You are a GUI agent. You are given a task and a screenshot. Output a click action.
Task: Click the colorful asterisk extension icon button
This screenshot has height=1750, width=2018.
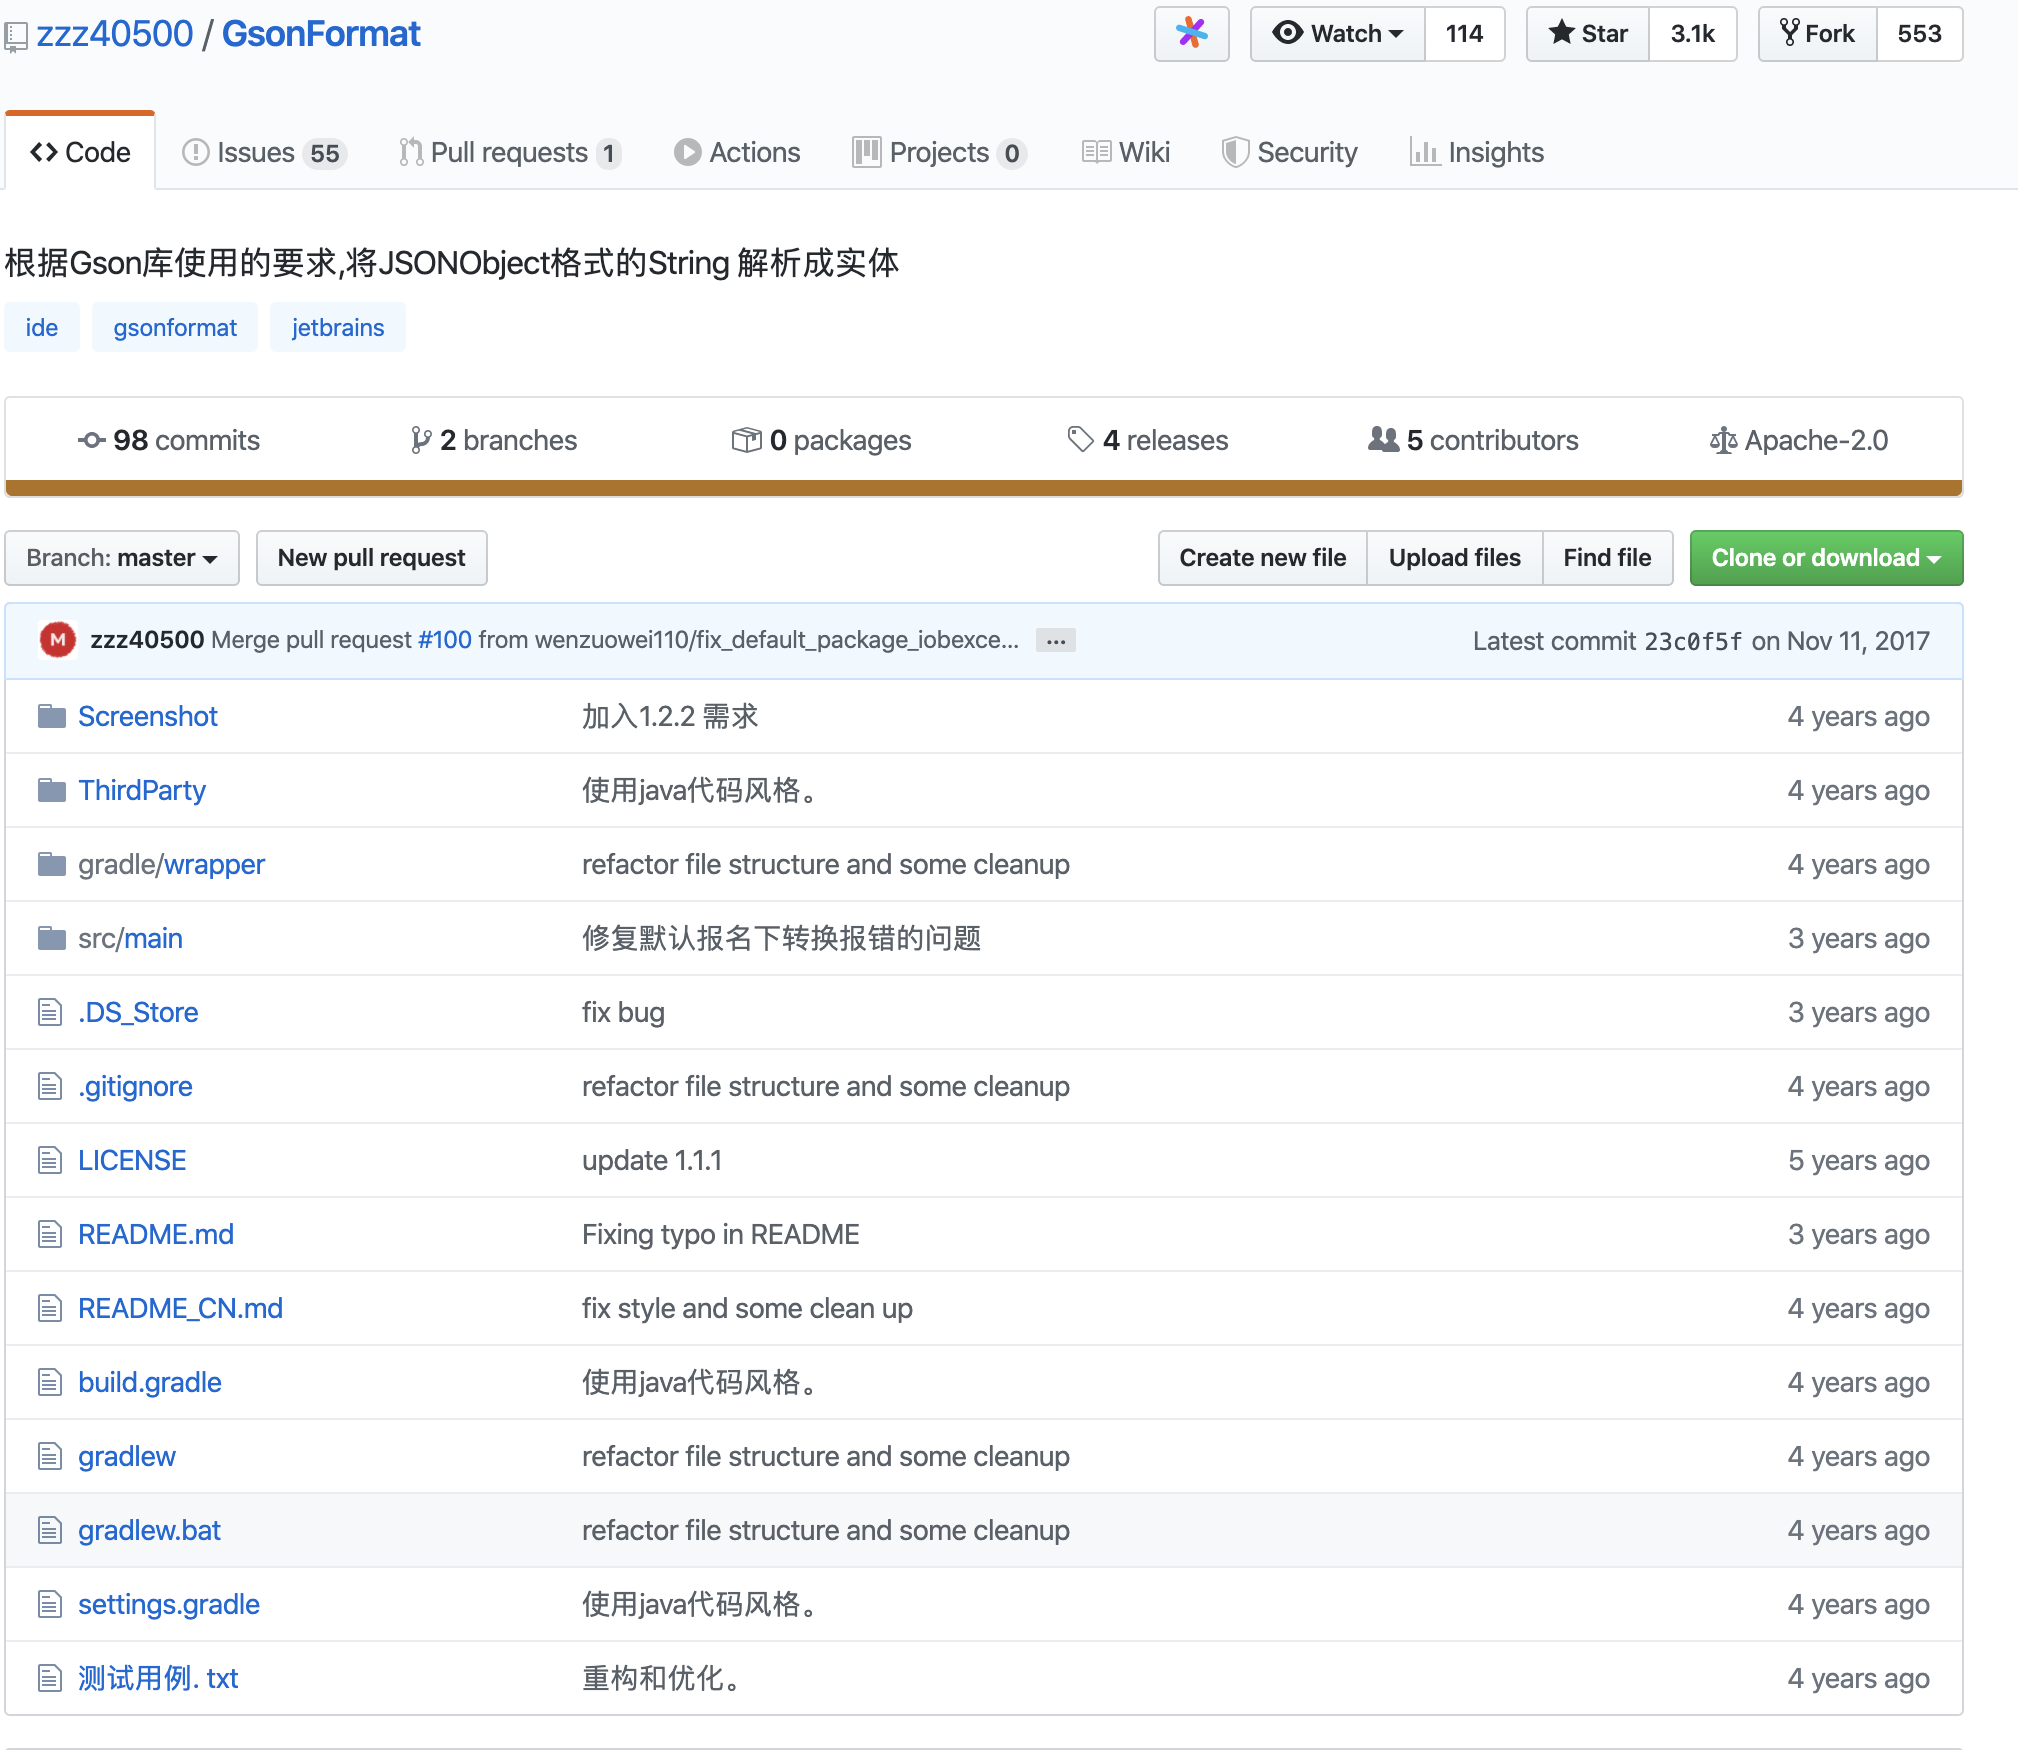[1191, 34]
